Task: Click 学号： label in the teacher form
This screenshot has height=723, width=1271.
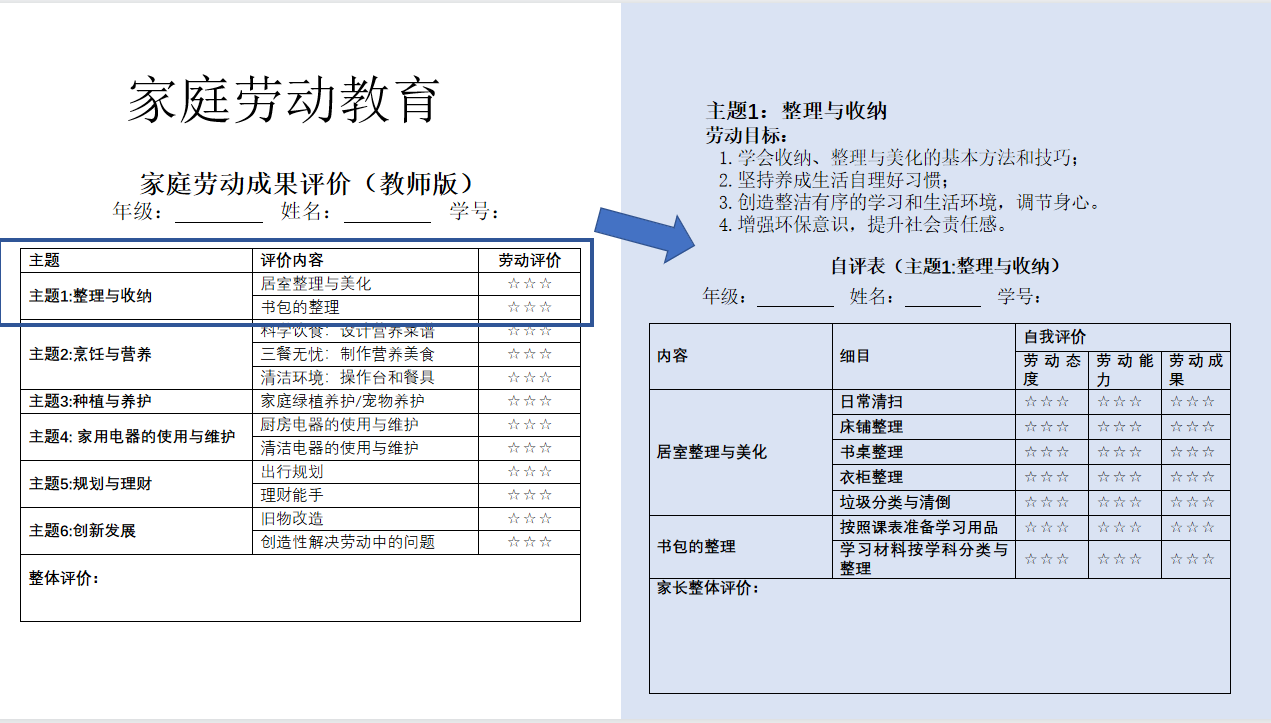Action: [475, 212]
